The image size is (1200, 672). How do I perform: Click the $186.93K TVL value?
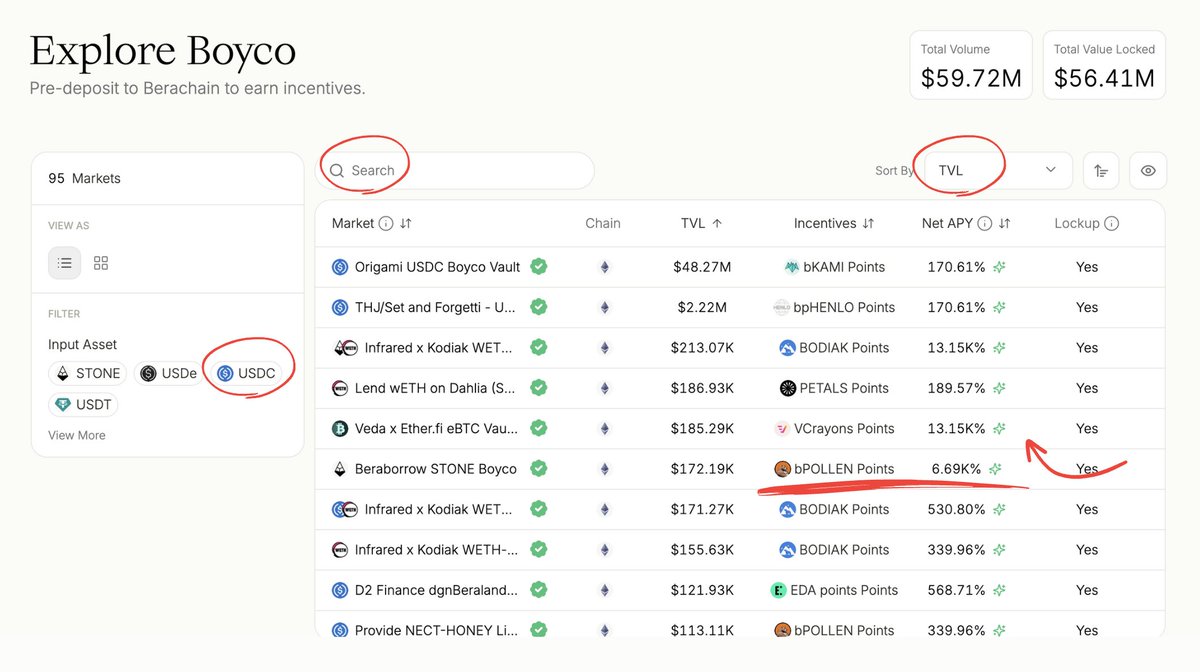[702, 388]
